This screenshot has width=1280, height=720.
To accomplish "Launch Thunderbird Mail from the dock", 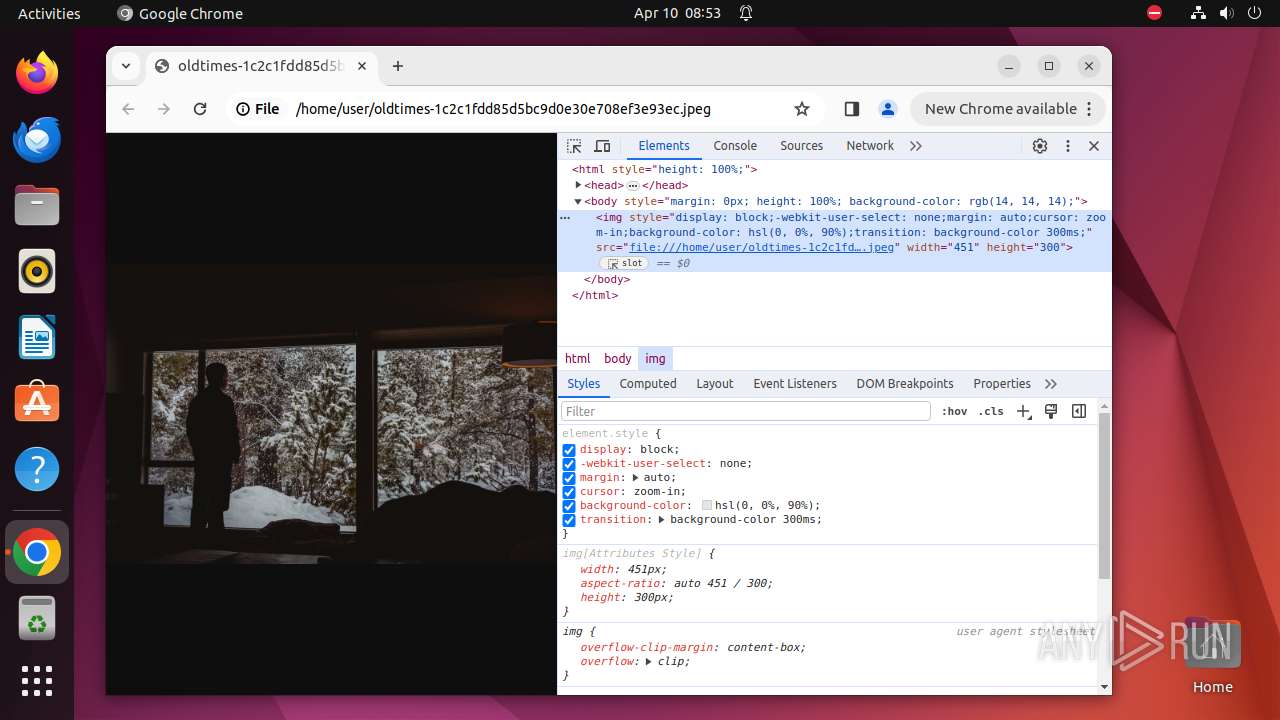I will coord(37,140).
